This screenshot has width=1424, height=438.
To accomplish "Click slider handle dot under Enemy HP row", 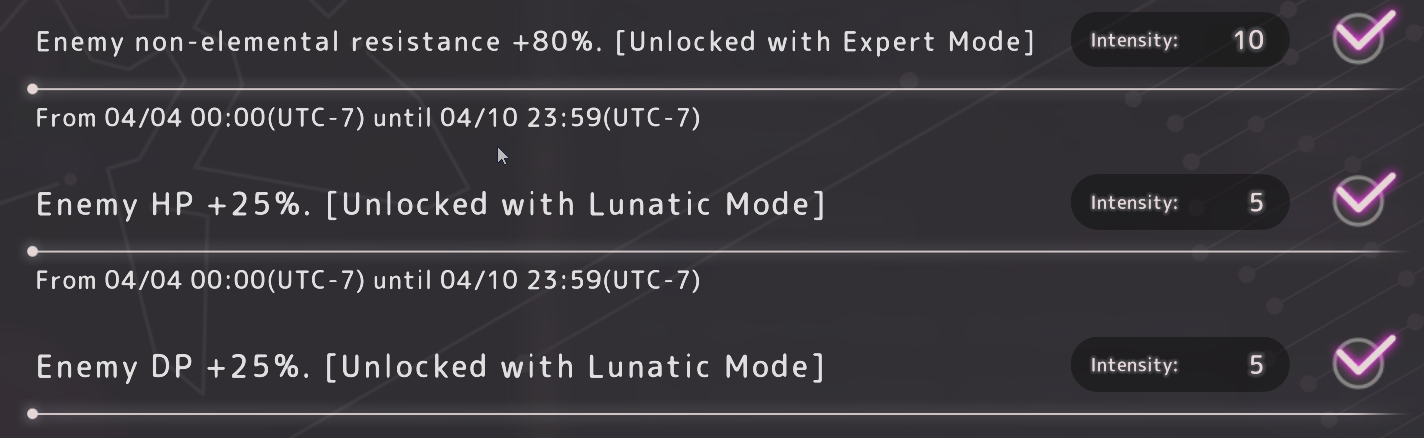I will tap(33, 251).
